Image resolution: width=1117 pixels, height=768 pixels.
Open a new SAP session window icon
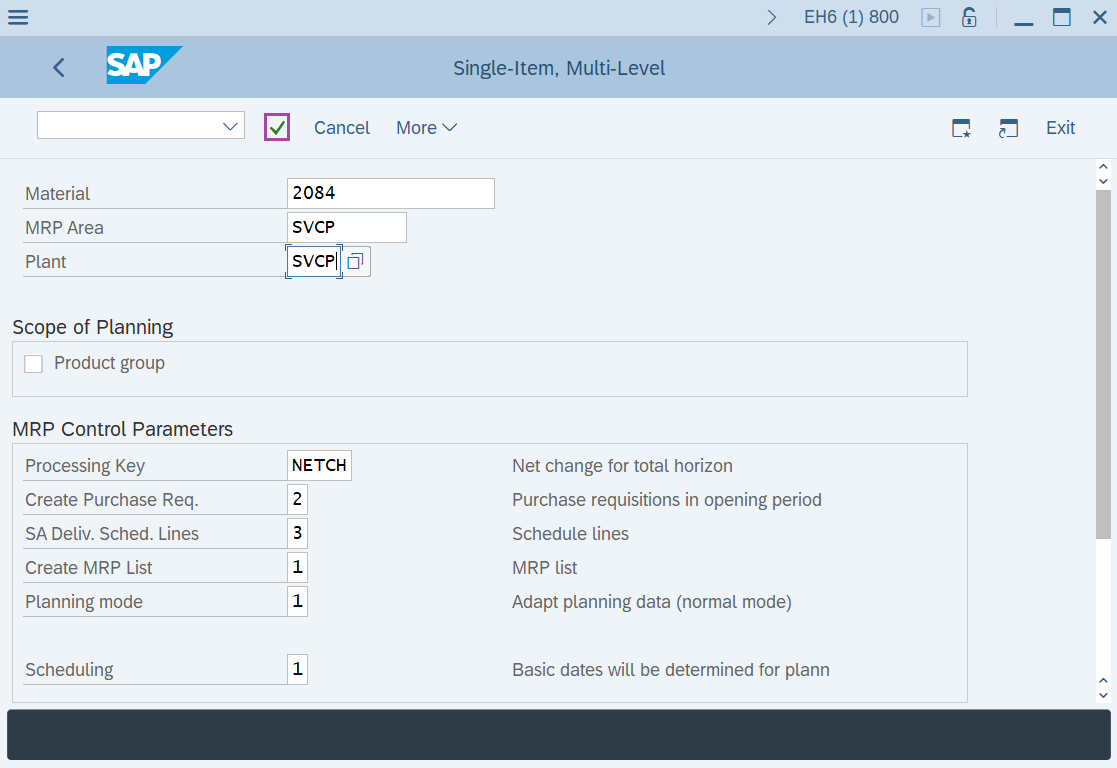pos(1008,128)
